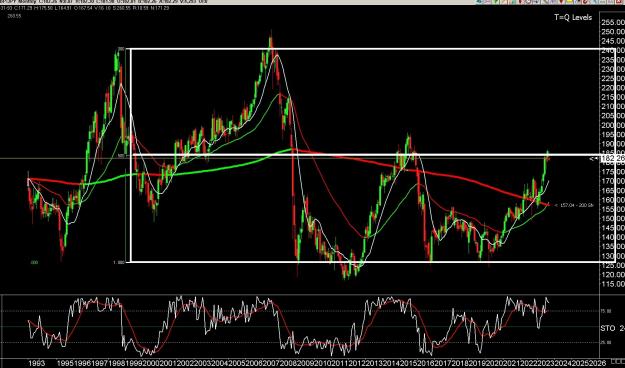Click the 170.00 price axis label
Image resolution: width=625 pixels, height=368 pixels.
pyautogui.click(x=614, y=181)
